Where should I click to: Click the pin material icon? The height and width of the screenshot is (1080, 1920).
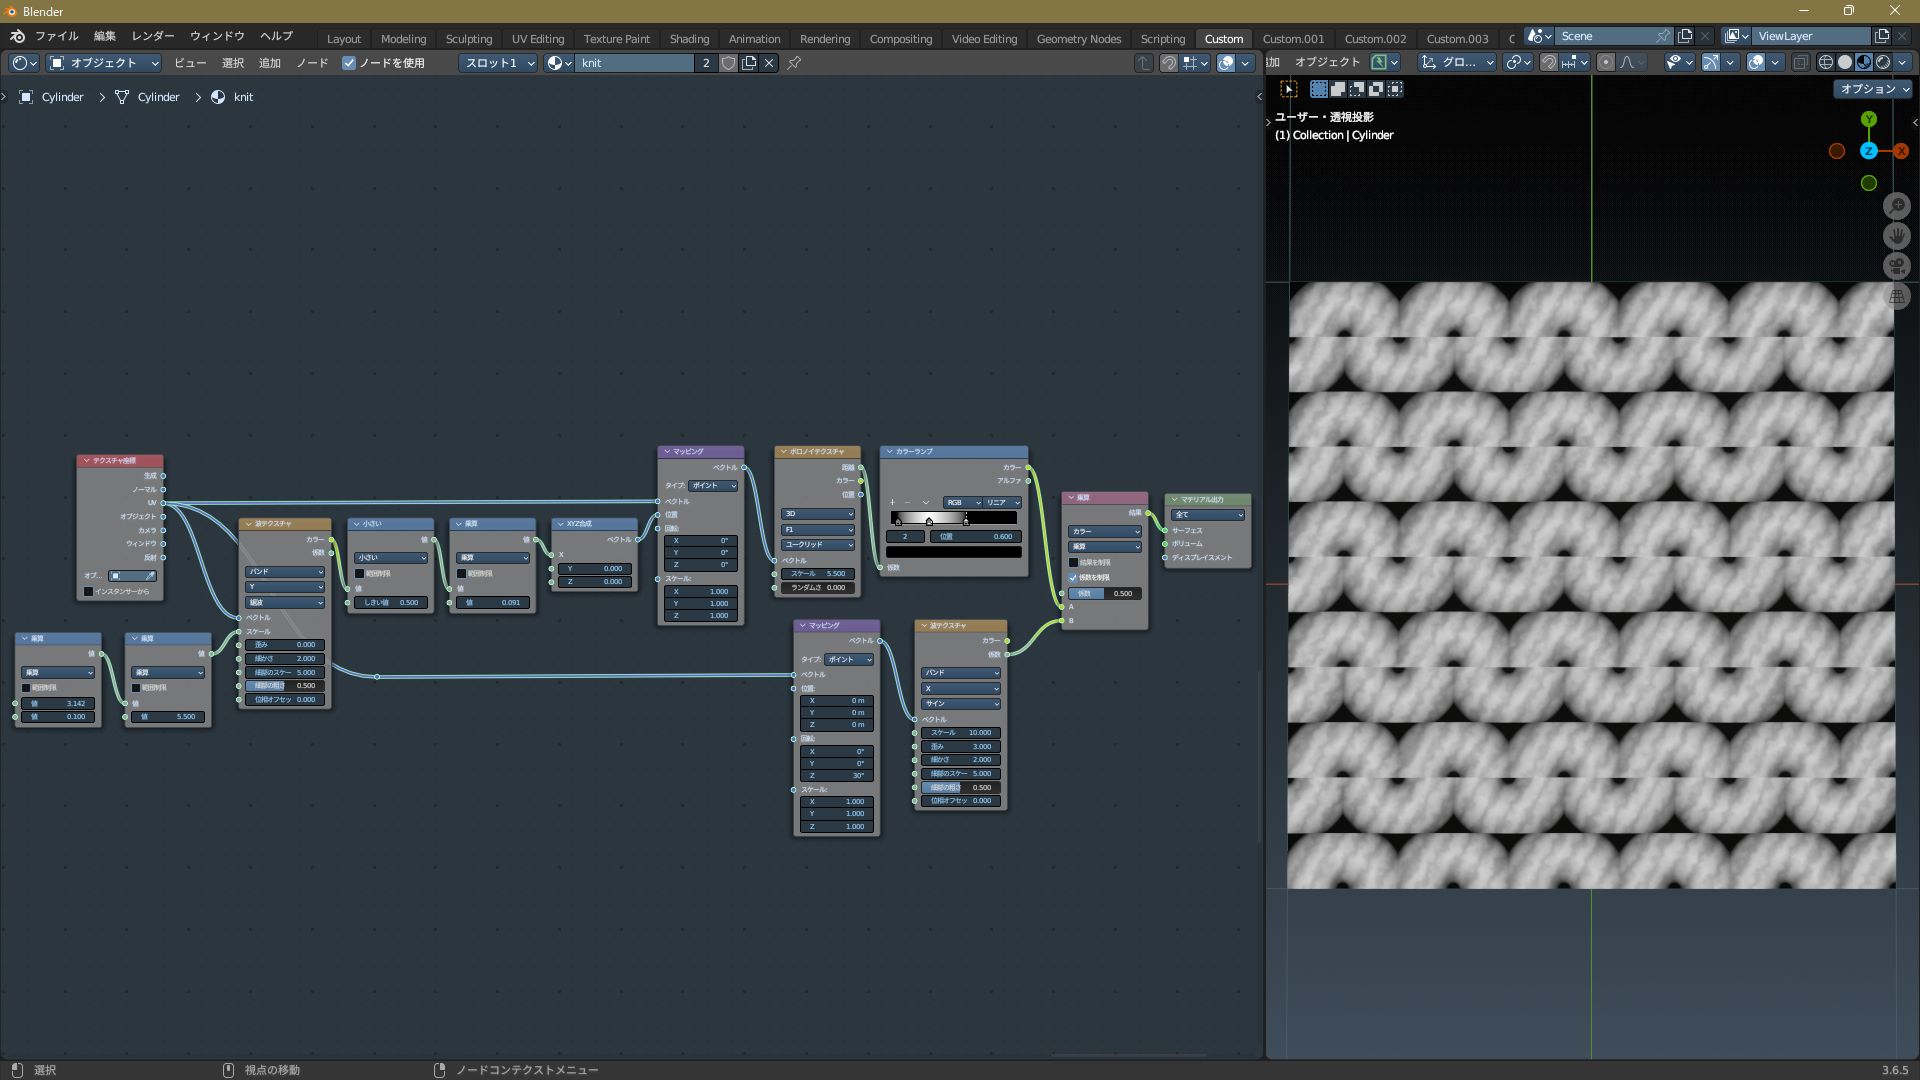(x=794, y=63)
